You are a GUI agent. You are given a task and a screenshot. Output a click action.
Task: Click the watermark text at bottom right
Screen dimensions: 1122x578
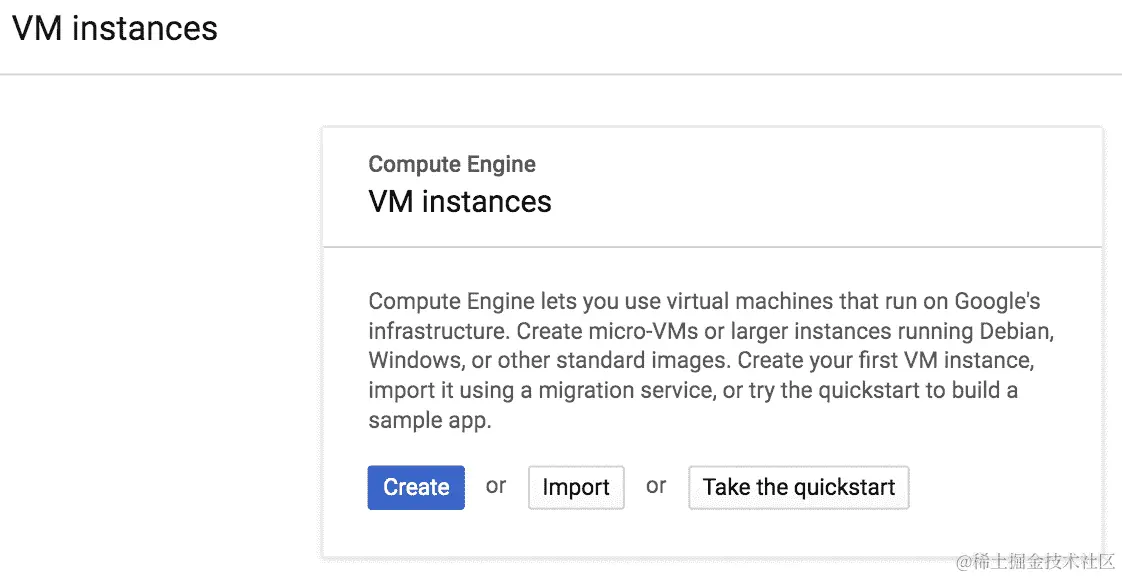coord(1035,562)
